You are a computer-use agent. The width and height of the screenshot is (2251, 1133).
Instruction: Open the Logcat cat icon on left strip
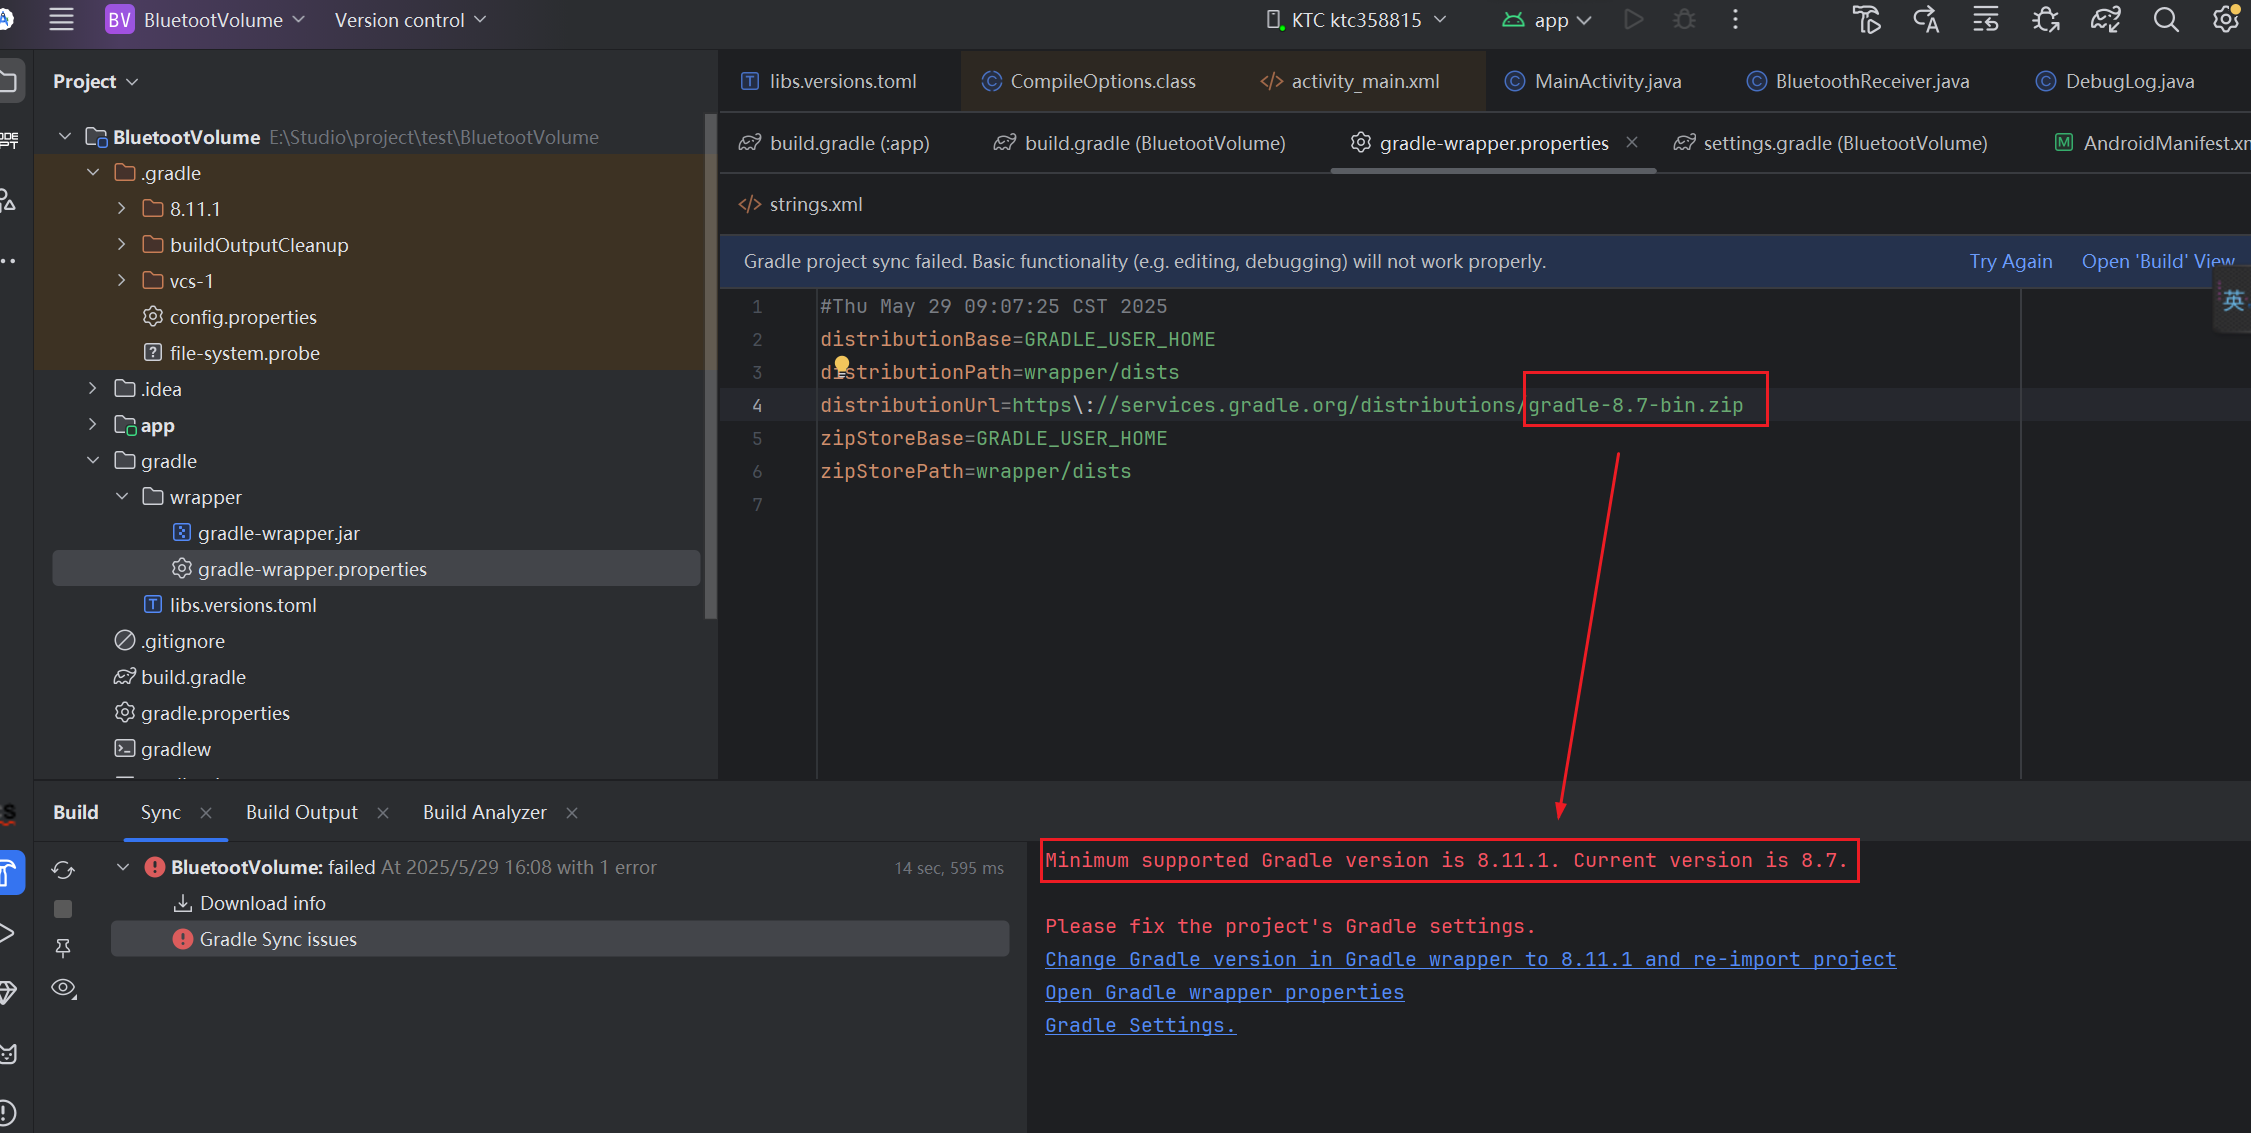pyautogui.click(x=8, y=1053)
